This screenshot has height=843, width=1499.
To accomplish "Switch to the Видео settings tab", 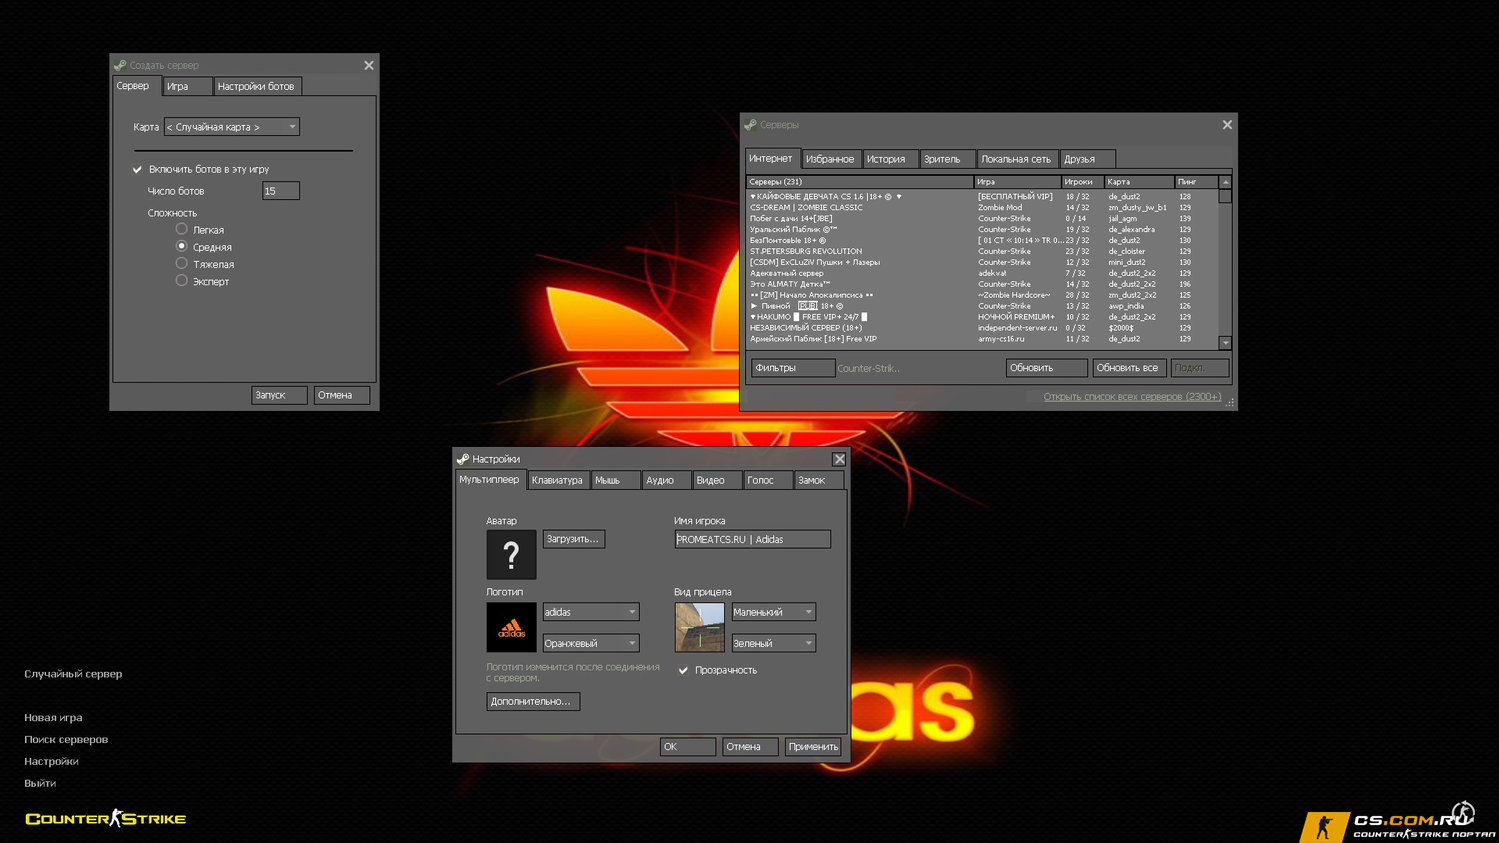I will [x=716, y=480].
